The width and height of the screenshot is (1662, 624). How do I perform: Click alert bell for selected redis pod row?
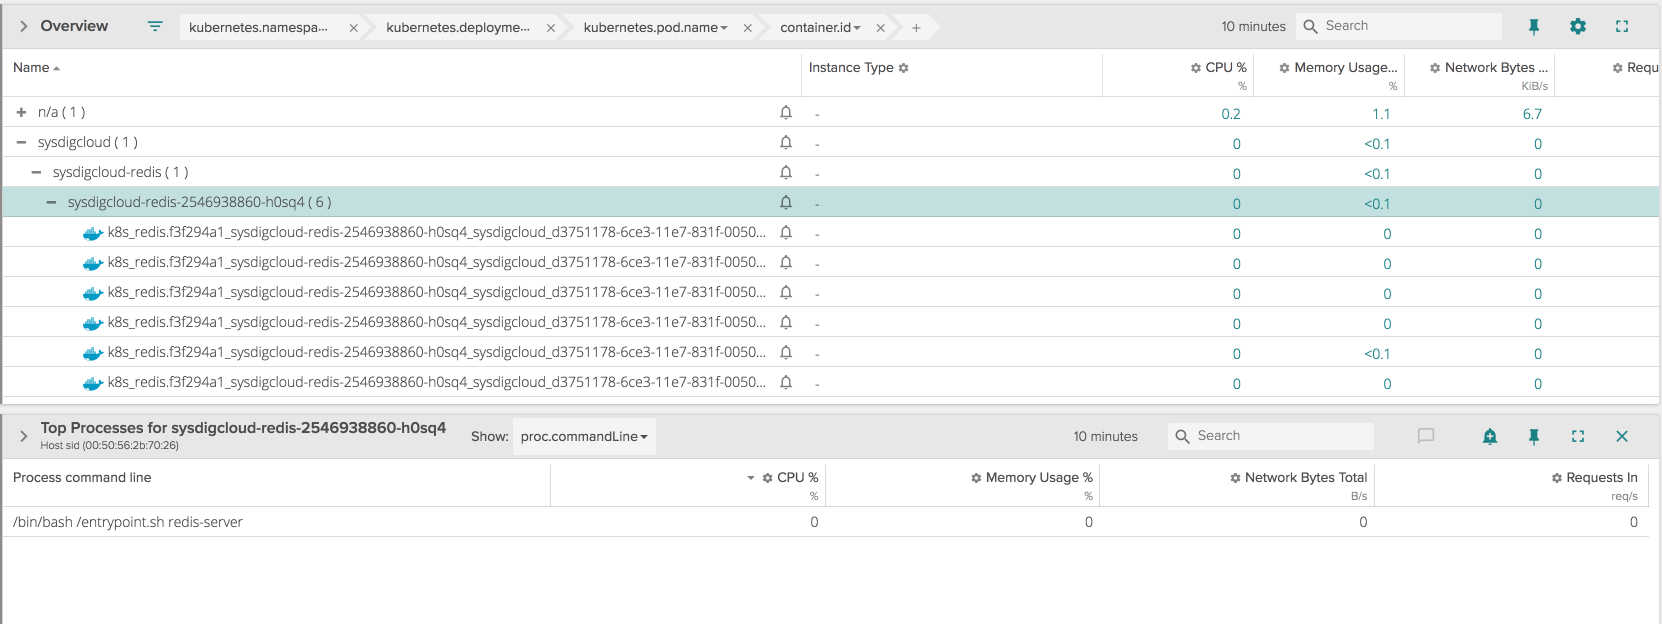786,202
